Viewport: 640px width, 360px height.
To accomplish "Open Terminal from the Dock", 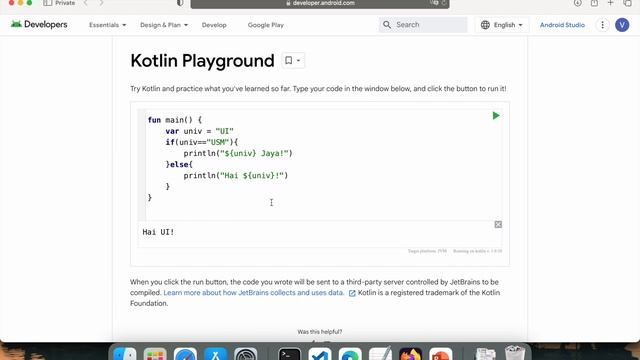I will [x=289, y=354].
